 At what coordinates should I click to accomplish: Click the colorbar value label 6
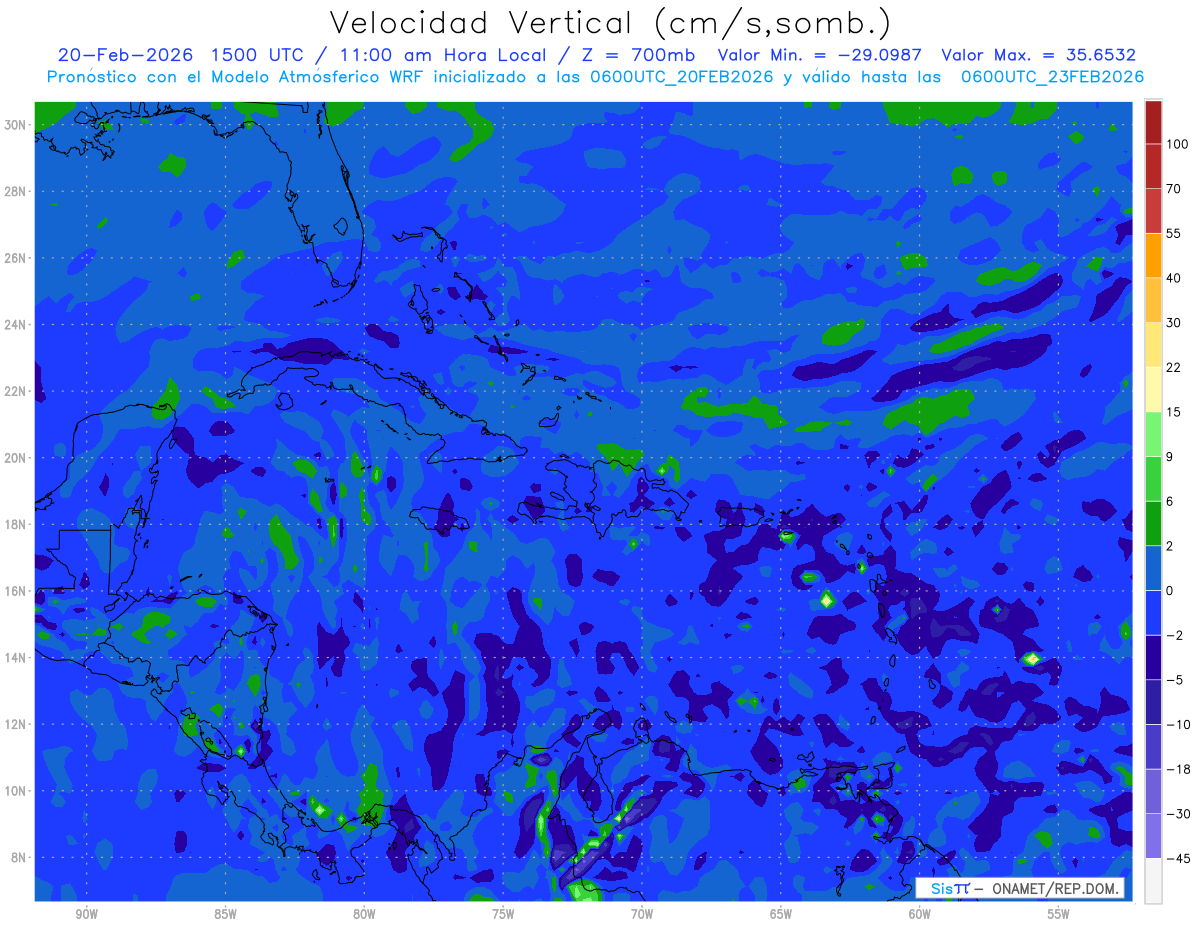coord(1171,501)
